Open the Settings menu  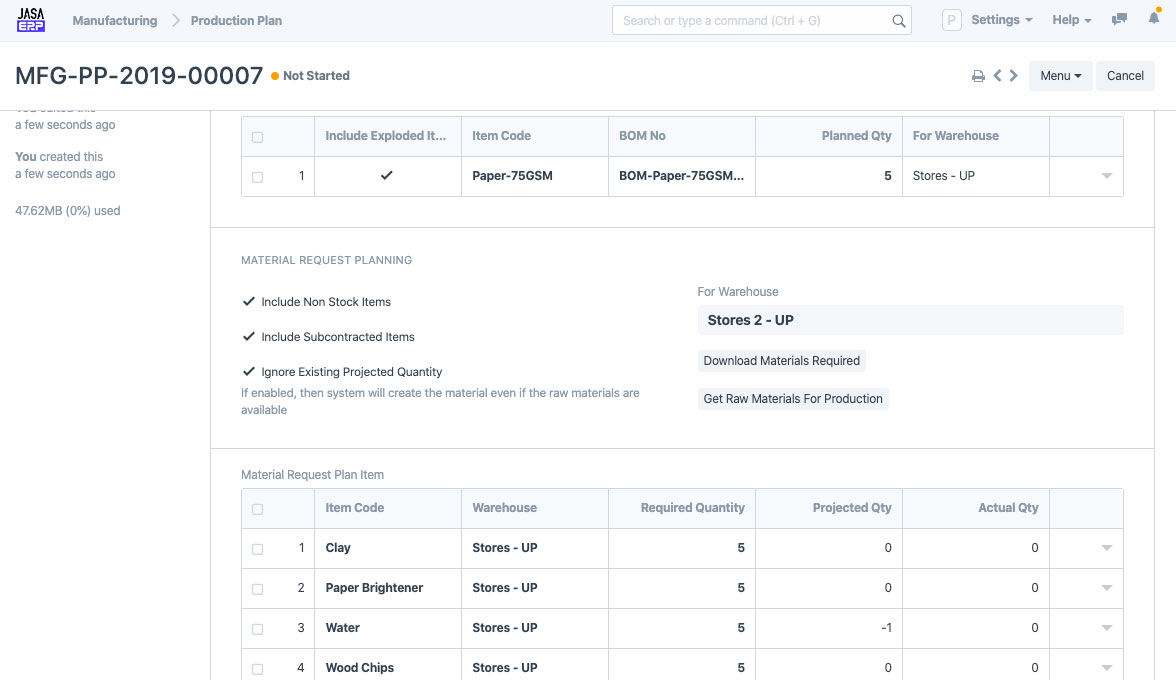1001,20
